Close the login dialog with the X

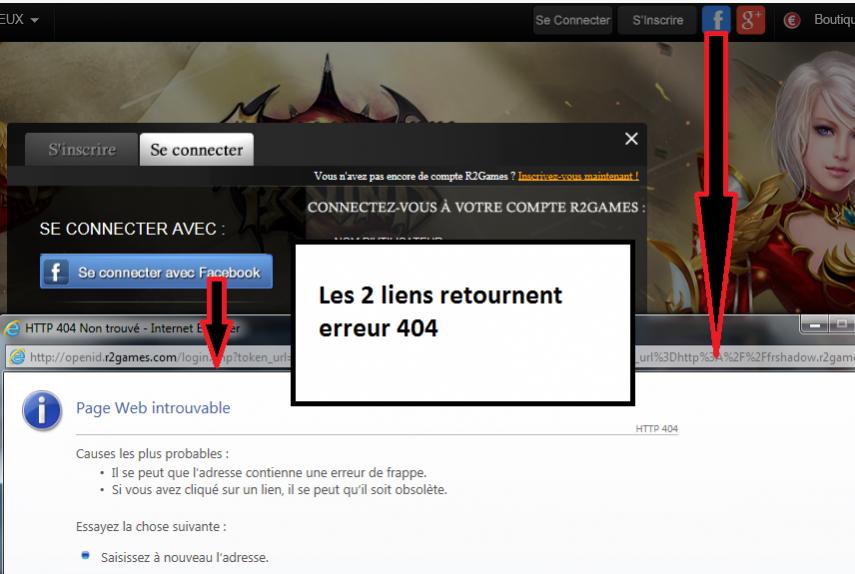(x=630, y=139)
